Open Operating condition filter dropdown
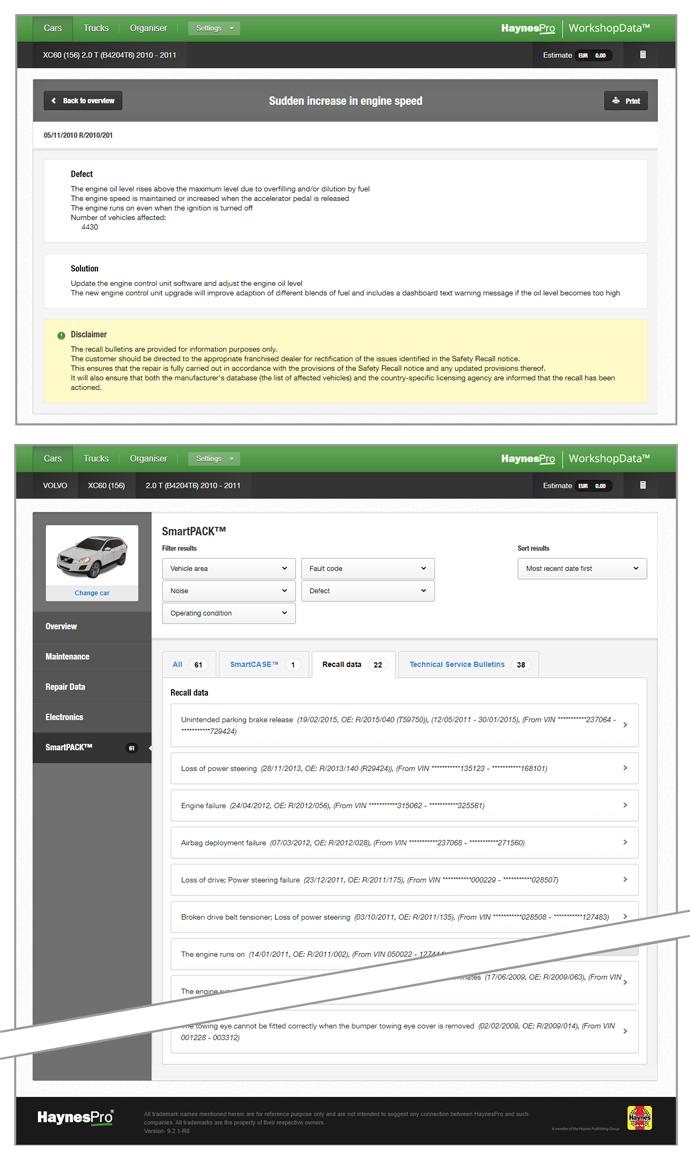Image resolution: width=690 pixels, height=1163 pixels. point(229,613)
